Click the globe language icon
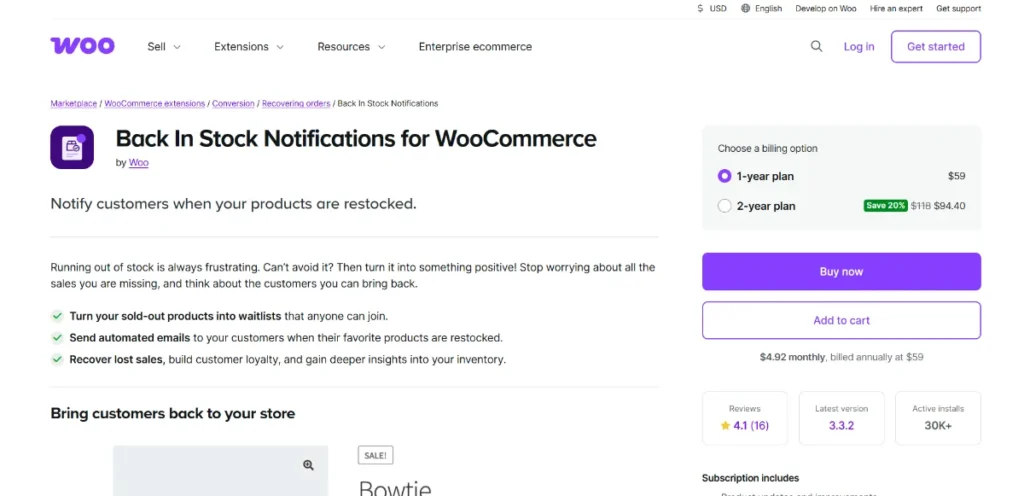 746,8
